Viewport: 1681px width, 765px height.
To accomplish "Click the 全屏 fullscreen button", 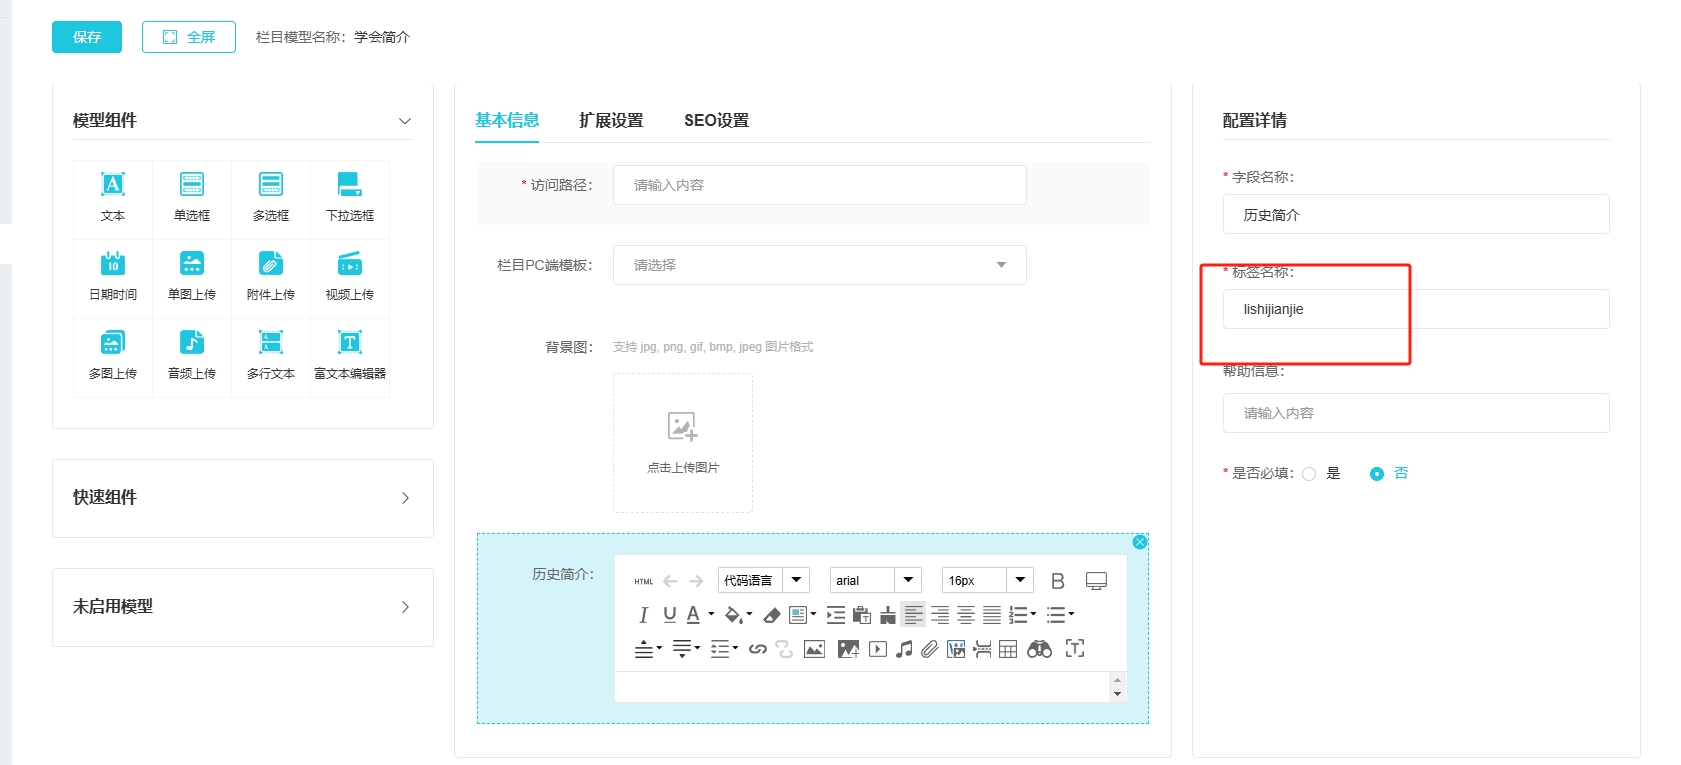I will tap(189, 37).
